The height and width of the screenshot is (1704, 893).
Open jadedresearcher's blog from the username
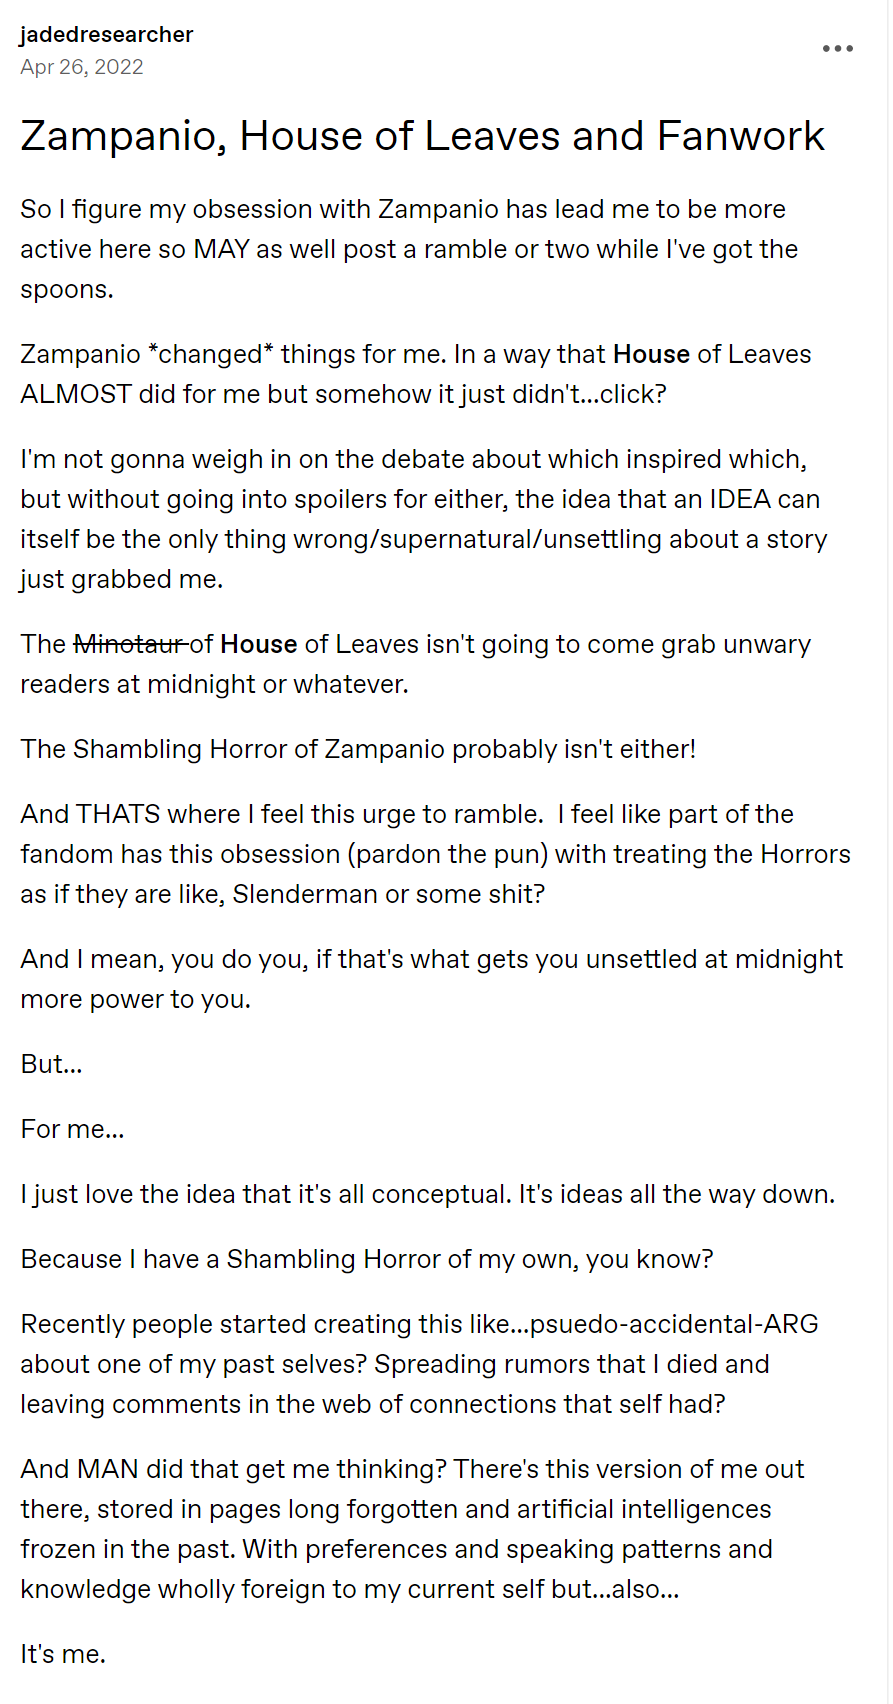click(106, 34)
